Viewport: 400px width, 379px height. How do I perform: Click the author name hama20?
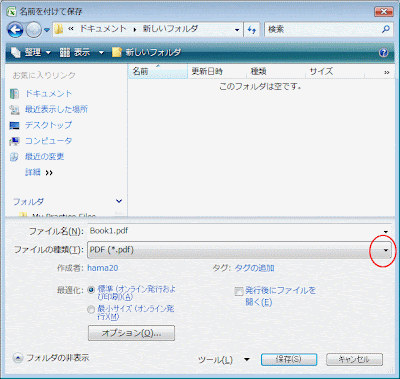[x=103, y=268]
